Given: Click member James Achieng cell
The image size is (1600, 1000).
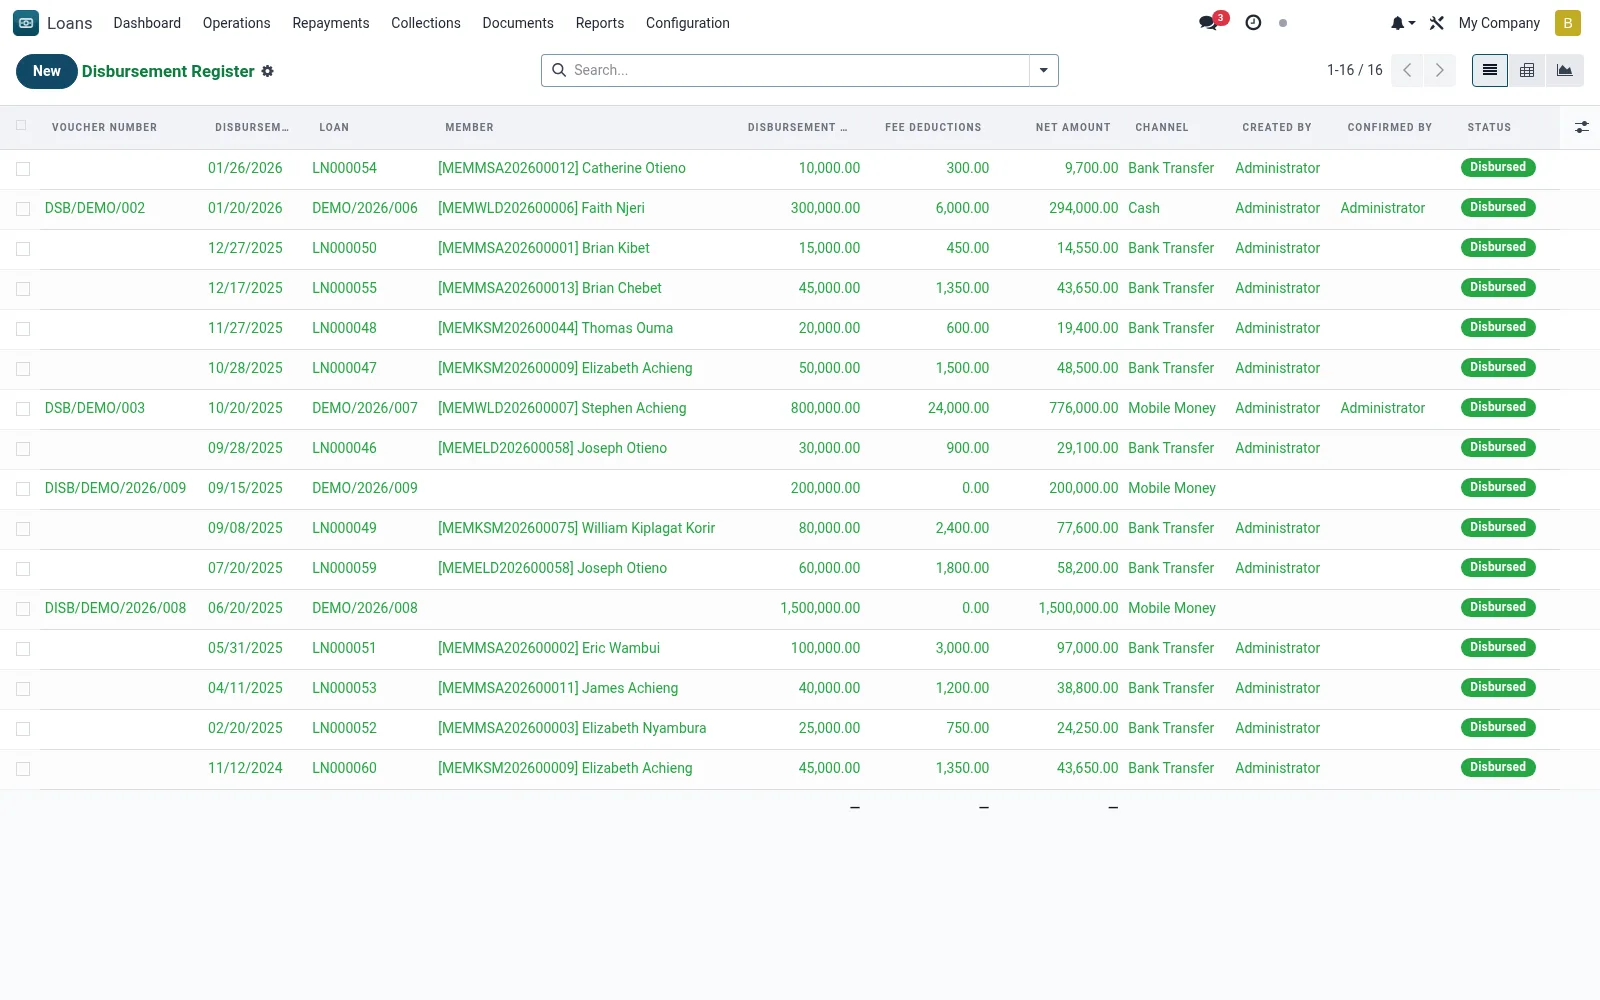Looking at the screenshot, I should [x=558, y=688].
